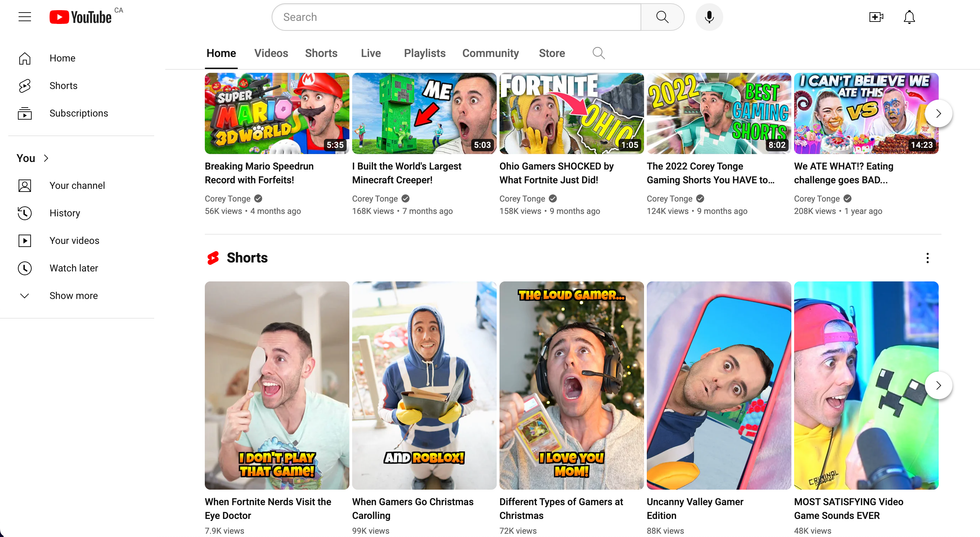The width and height of the screenshot is (980, 537).
Task: Play the Super Mario 3D World thumbnail
Action: 277,113
